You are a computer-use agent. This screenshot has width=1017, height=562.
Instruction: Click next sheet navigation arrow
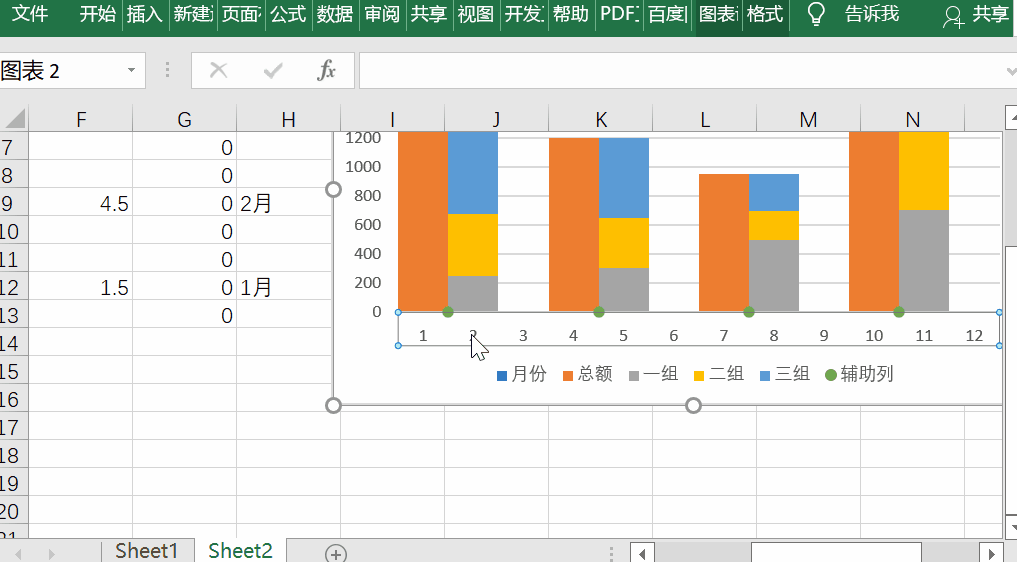51,554
